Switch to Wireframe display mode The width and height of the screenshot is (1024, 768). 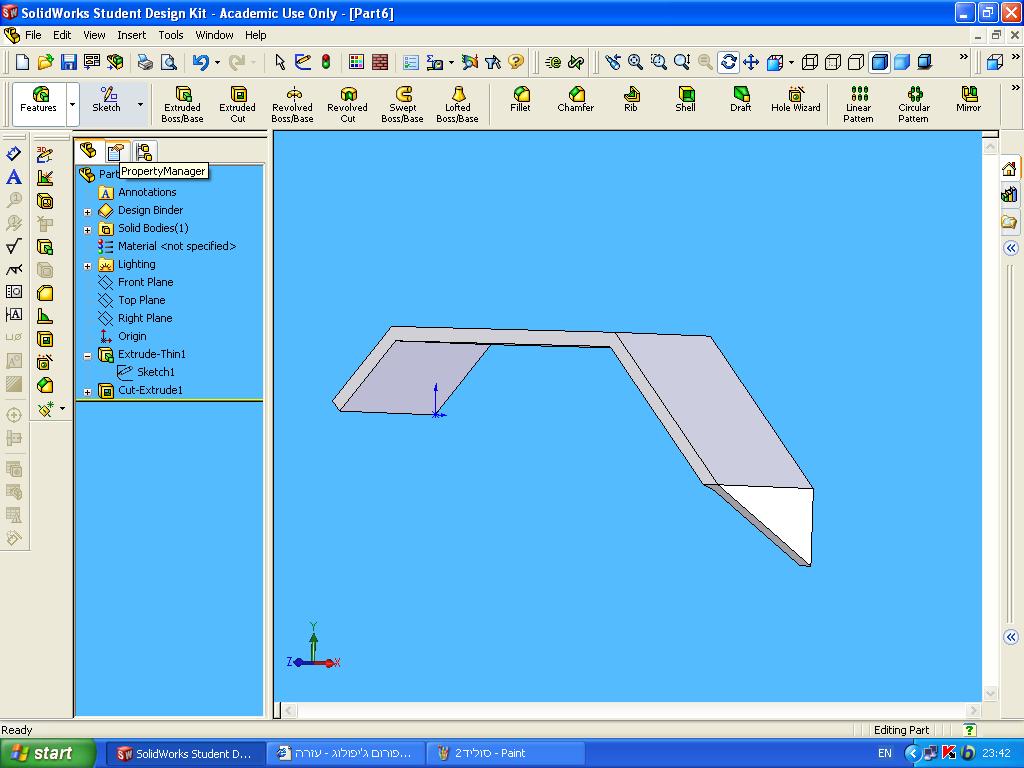(809, 62)
